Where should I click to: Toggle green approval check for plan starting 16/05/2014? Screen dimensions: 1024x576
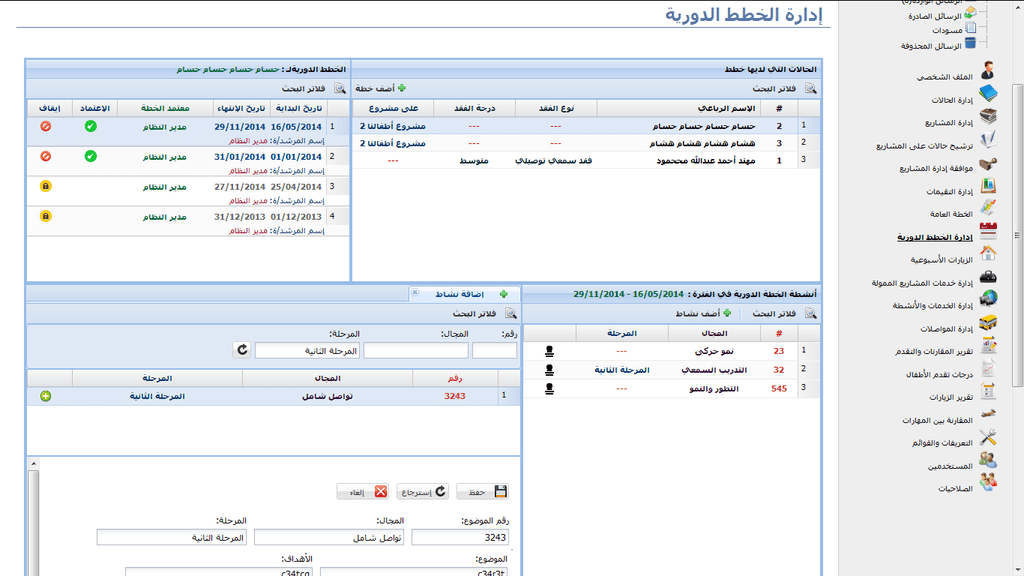(90, 126)
